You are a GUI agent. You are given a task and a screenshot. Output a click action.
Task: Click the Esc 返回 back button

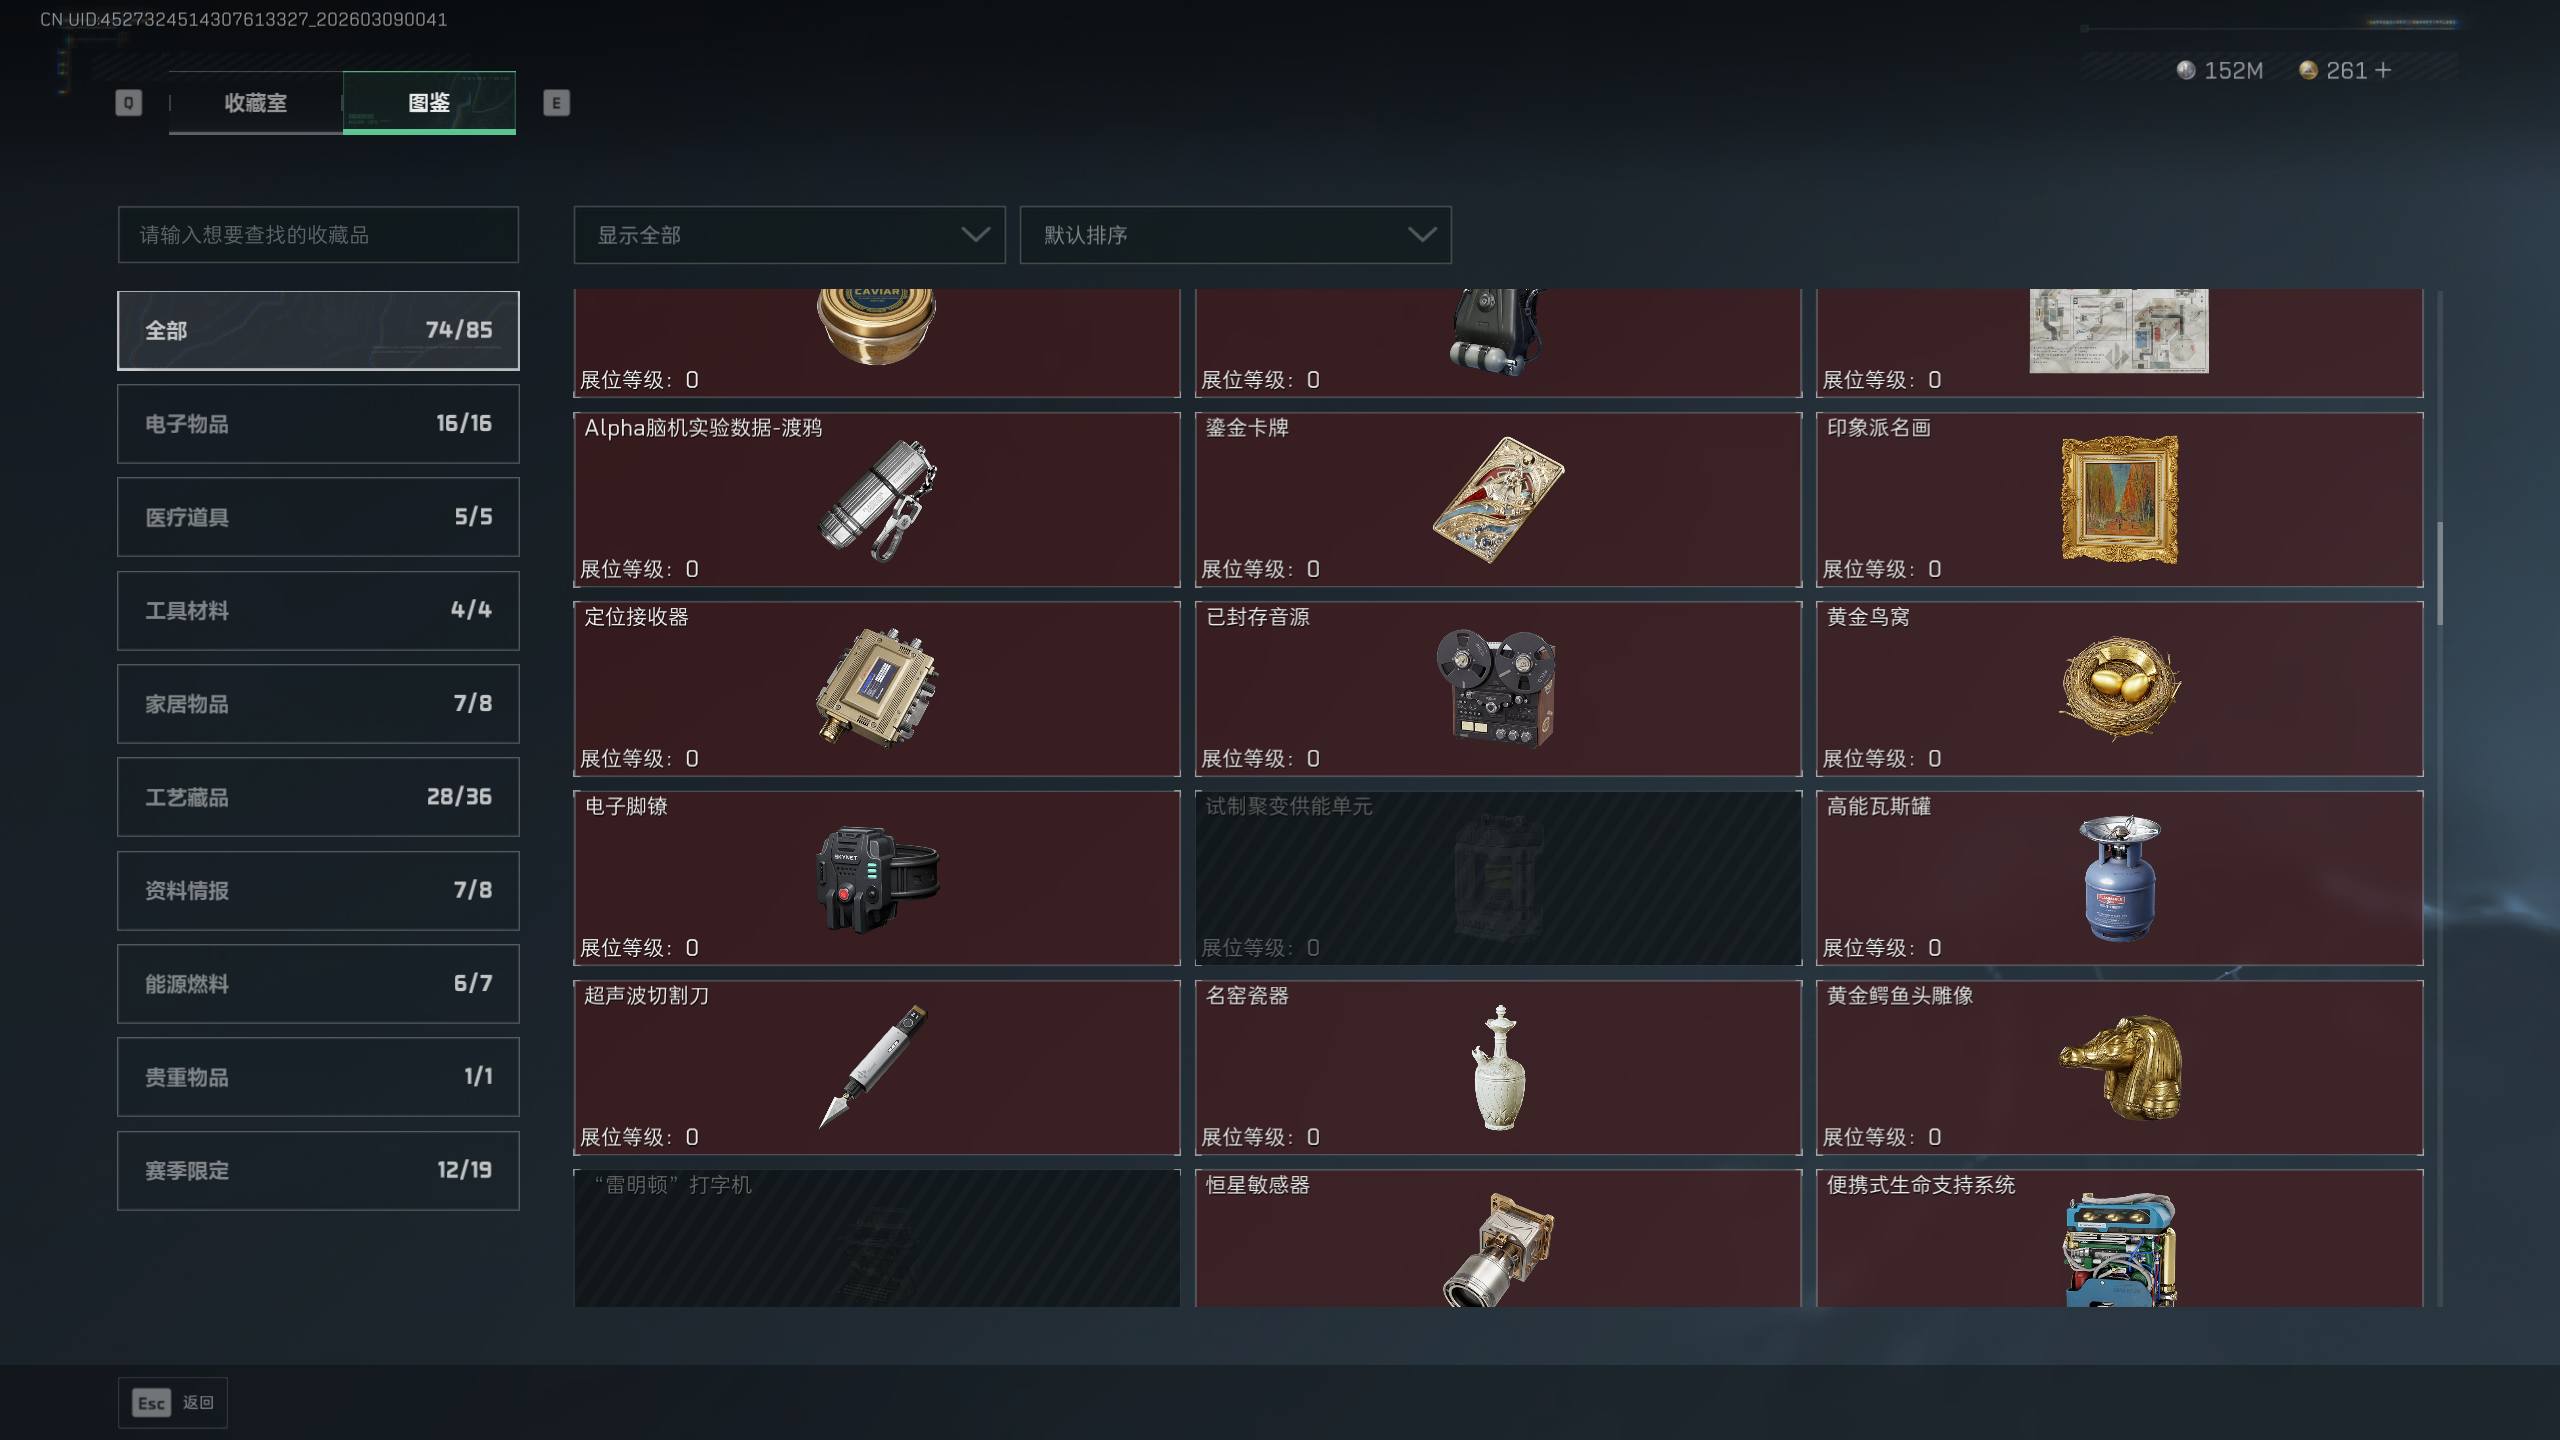click(x=173, y=1402)
